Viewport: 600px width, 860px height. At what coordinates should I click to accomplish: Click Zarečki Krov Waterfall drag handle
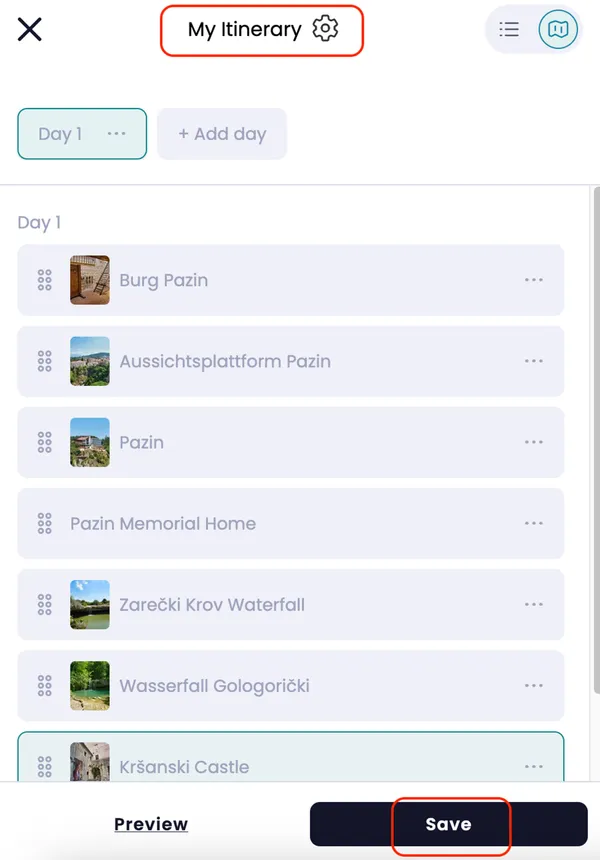(44, 604)
